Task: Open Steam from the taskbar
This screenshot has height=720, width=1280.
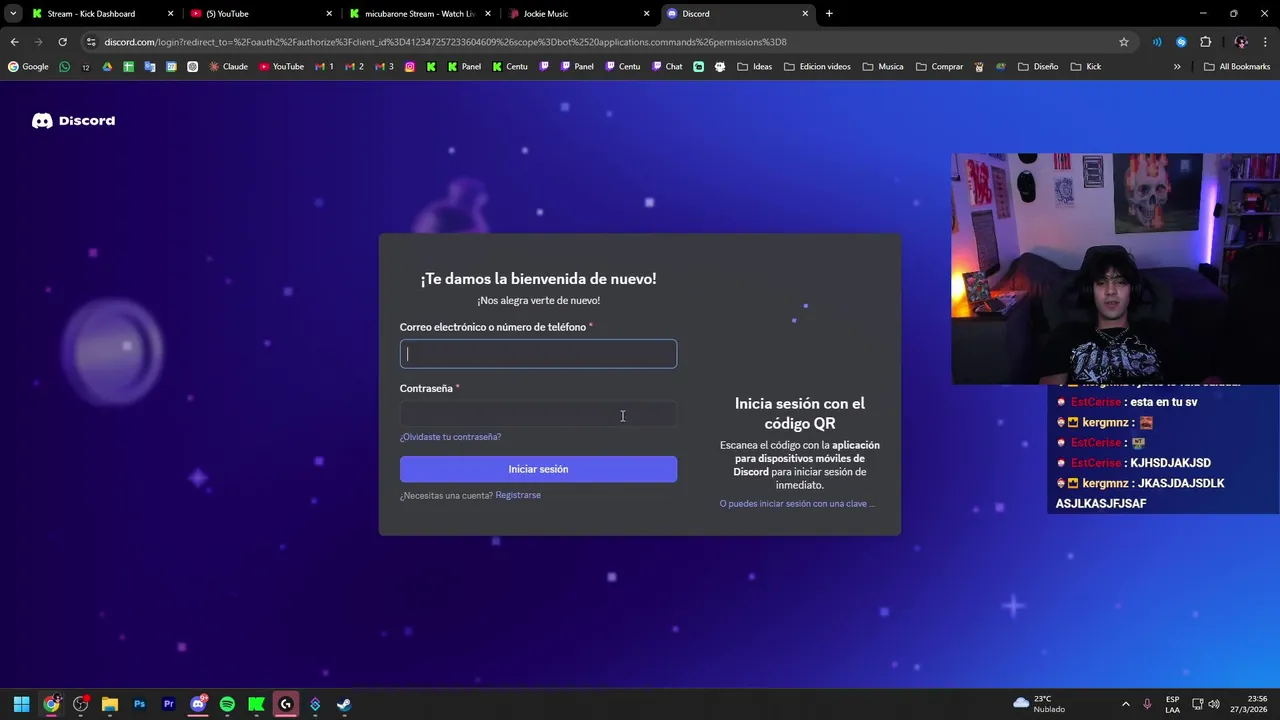Action: (x=344, y=704)
